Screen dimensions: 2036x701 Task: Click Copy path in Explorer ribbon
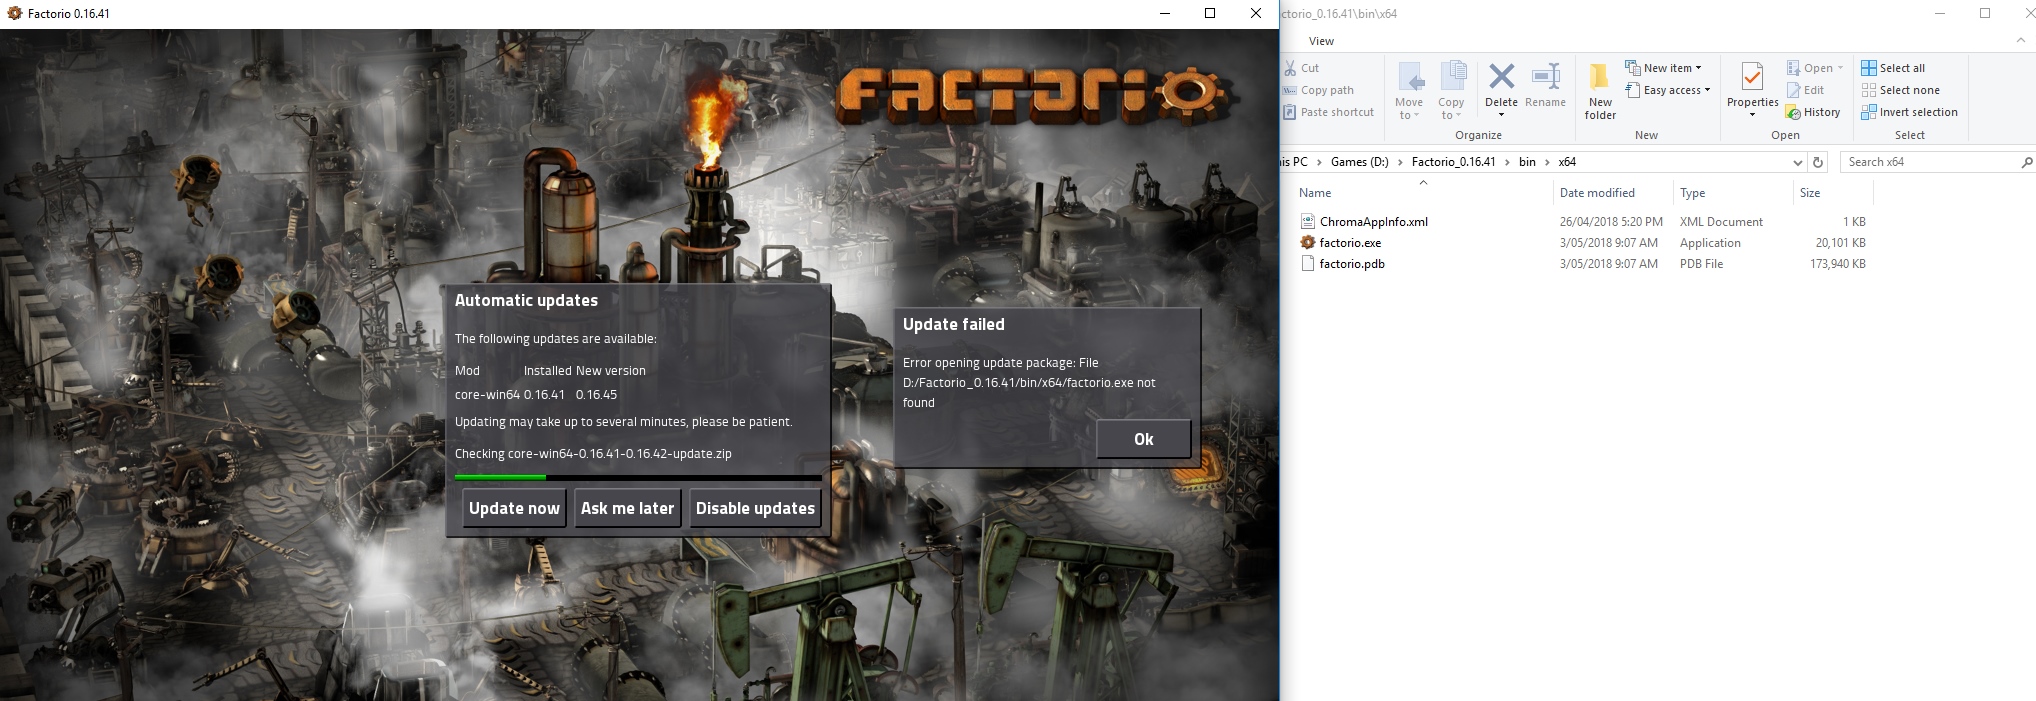tap(1327, 90)
